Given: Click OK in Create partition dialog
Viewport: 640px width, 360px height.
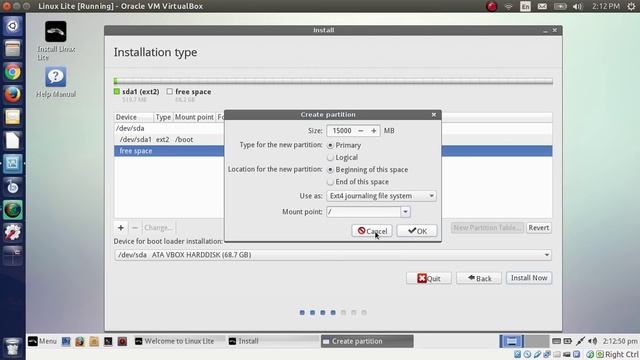Looking at the screenshot, I should [x=417, y=231].
